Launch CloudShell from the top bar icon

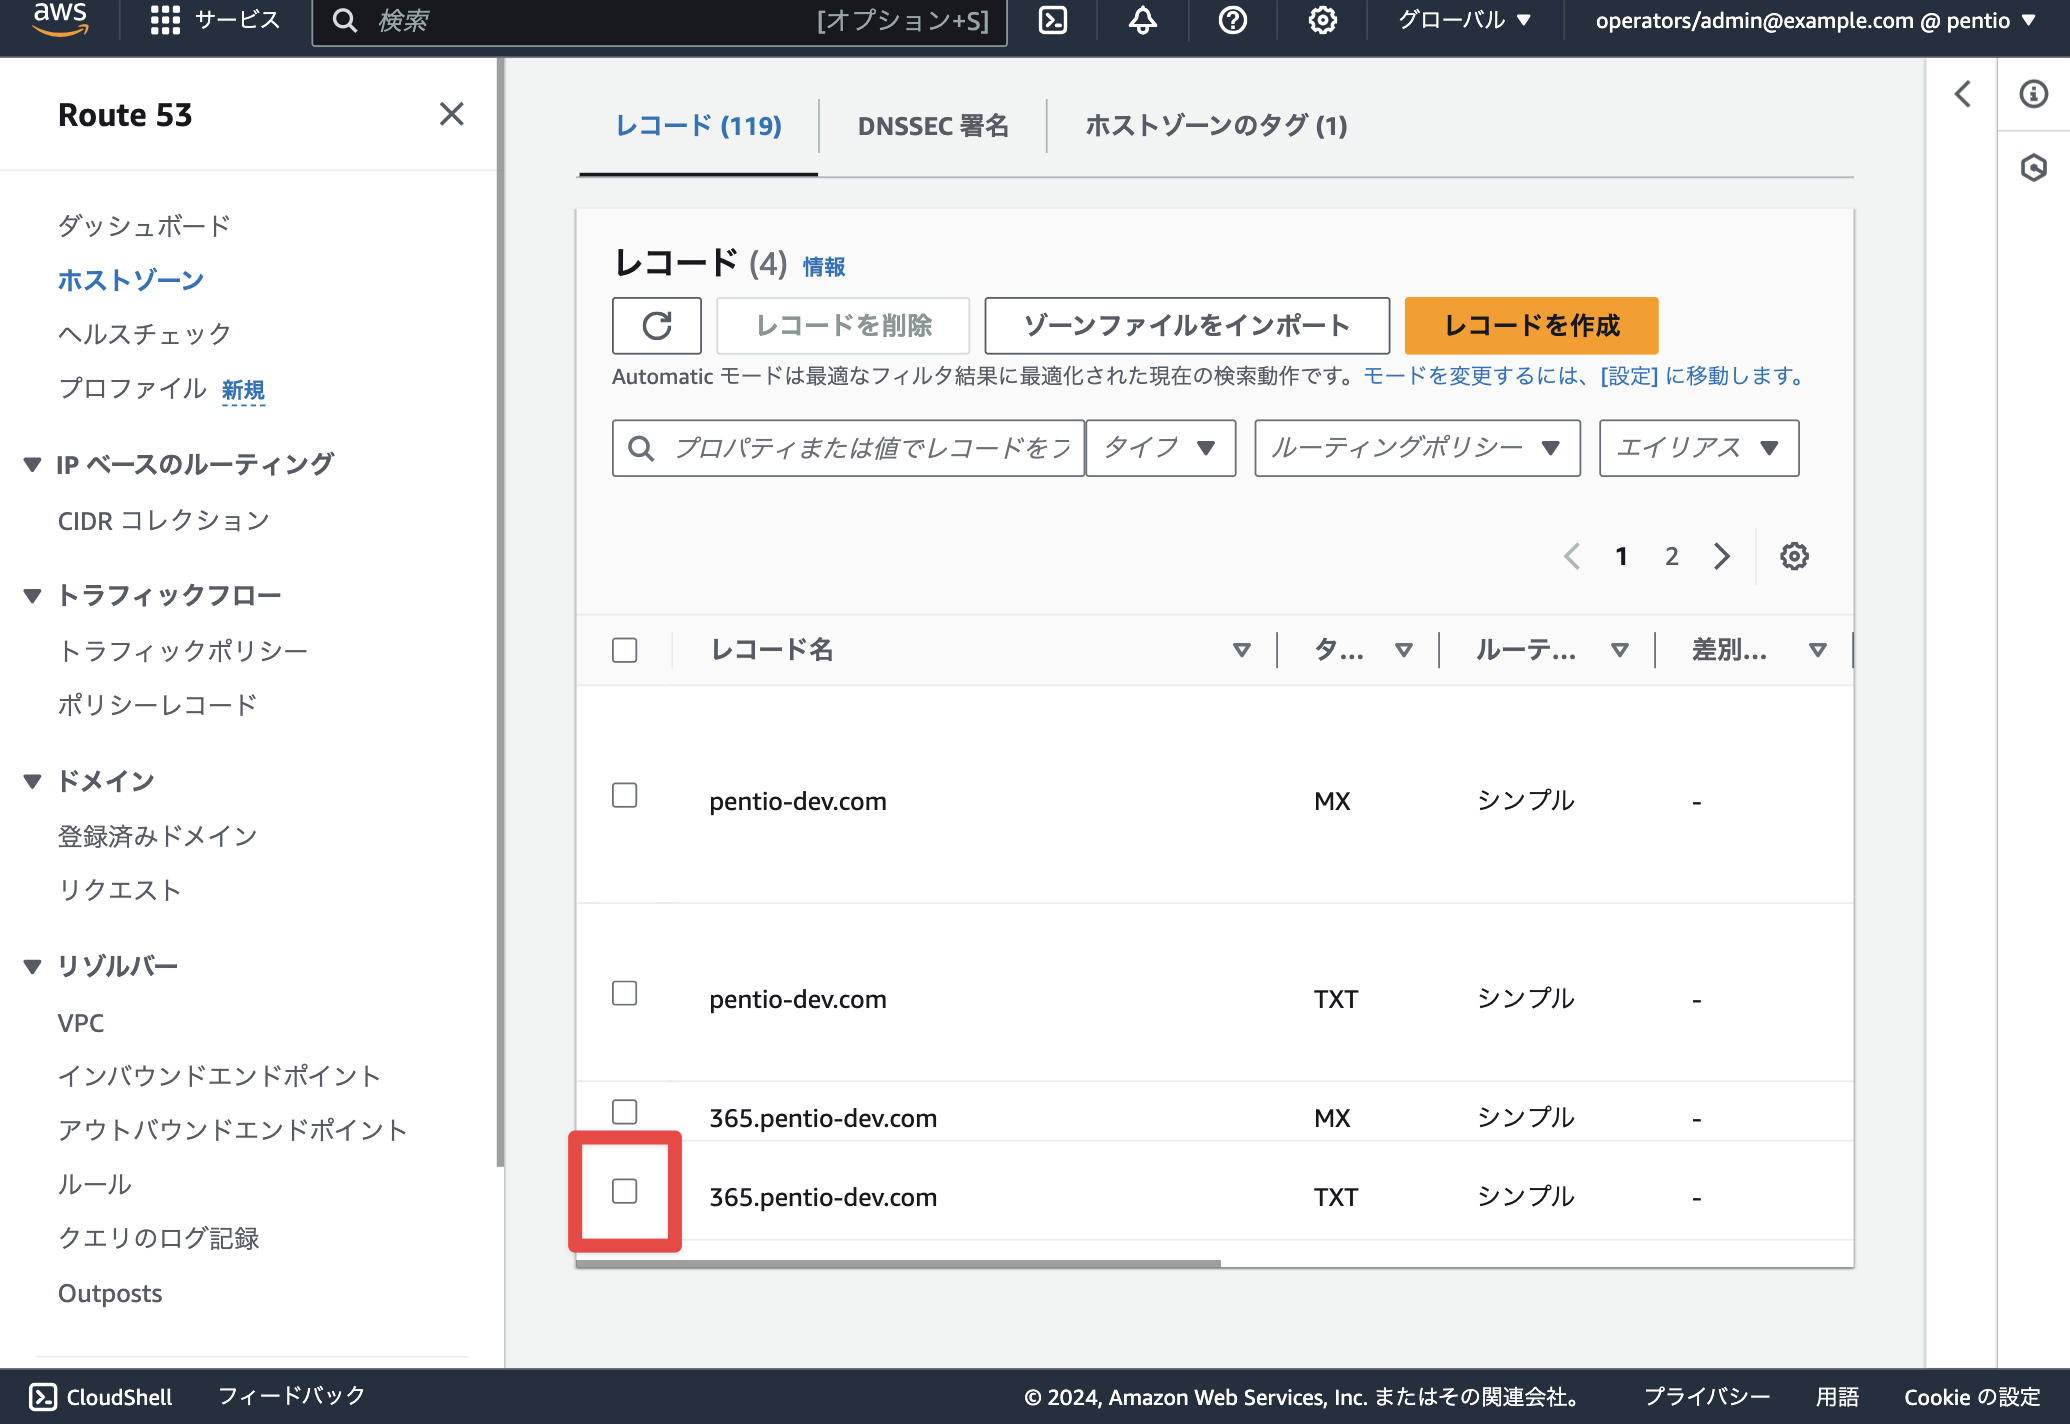click(1053, 20)
